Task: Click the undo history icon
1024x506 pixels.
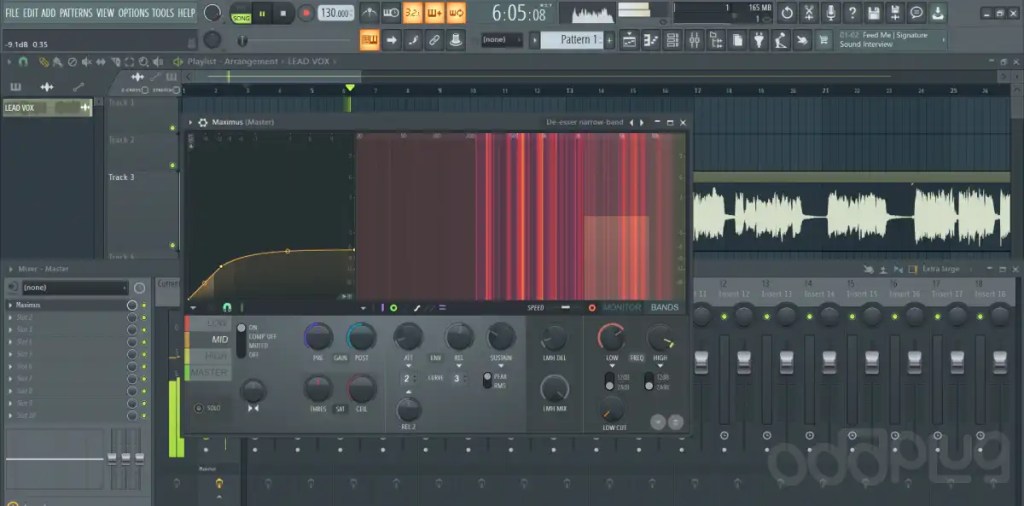Action: 787,12
